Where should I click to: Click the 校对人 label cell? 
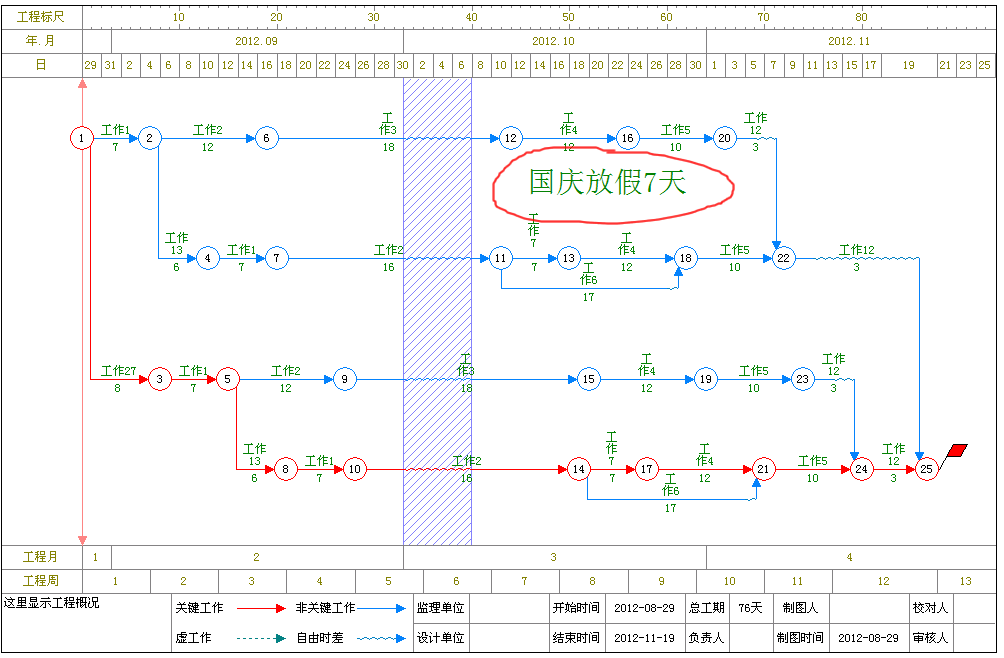(x=930, y=607)
